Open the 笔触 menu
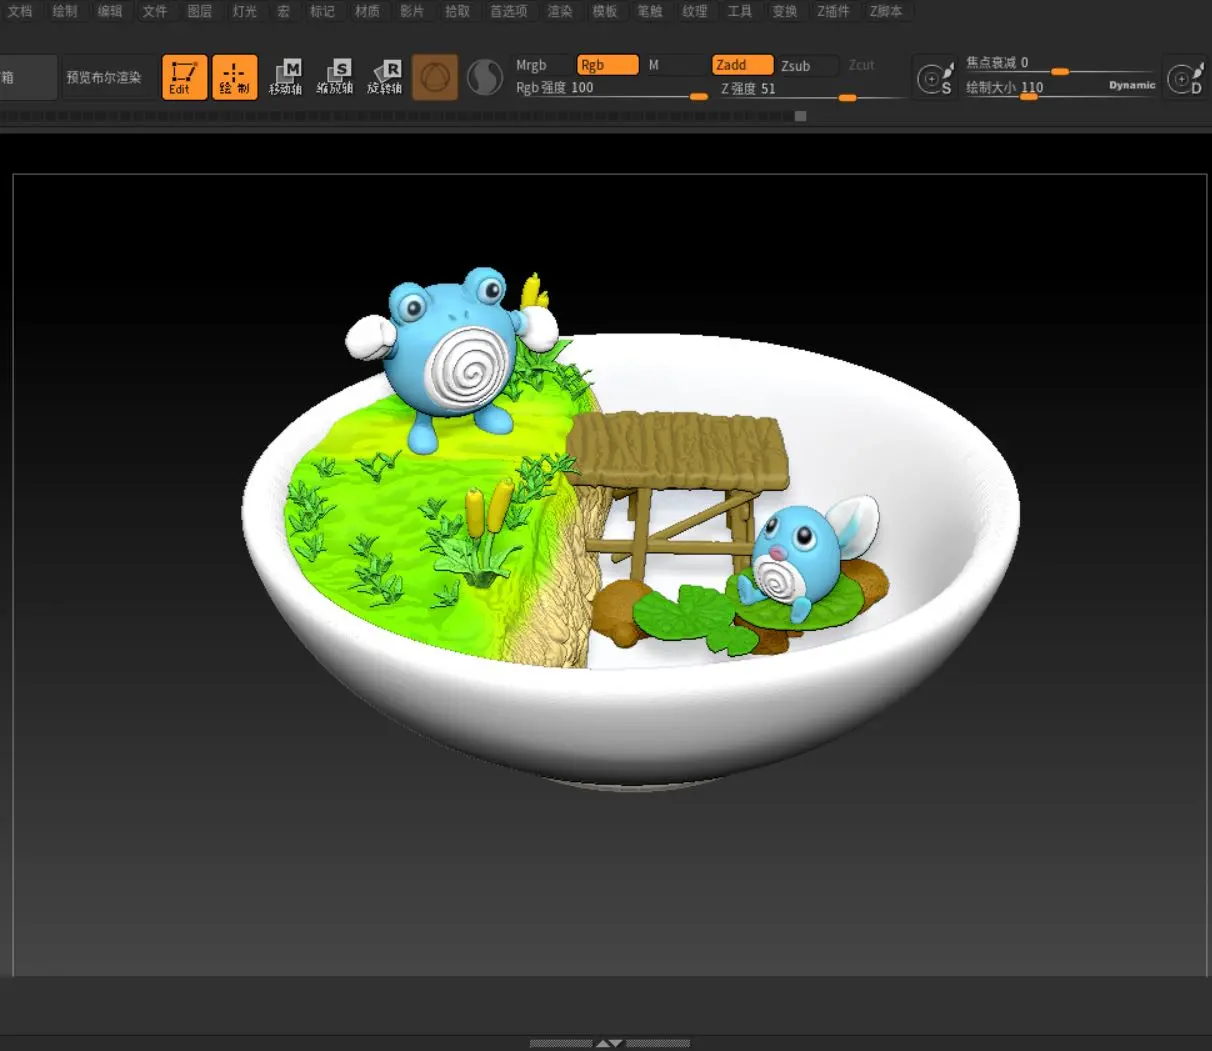 click(x=650, y=11)
